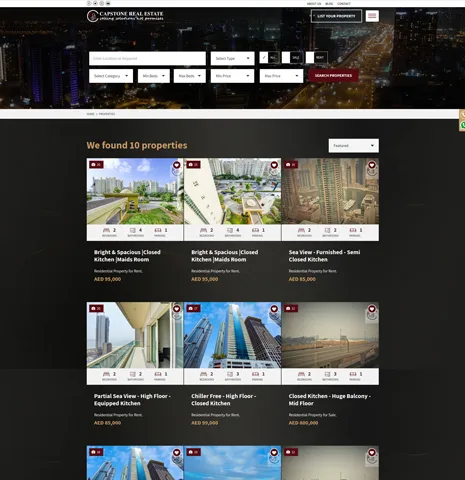Open Sea View Furnished listing photo thumbnail
The image size is (465, 480).
[330, 191]
